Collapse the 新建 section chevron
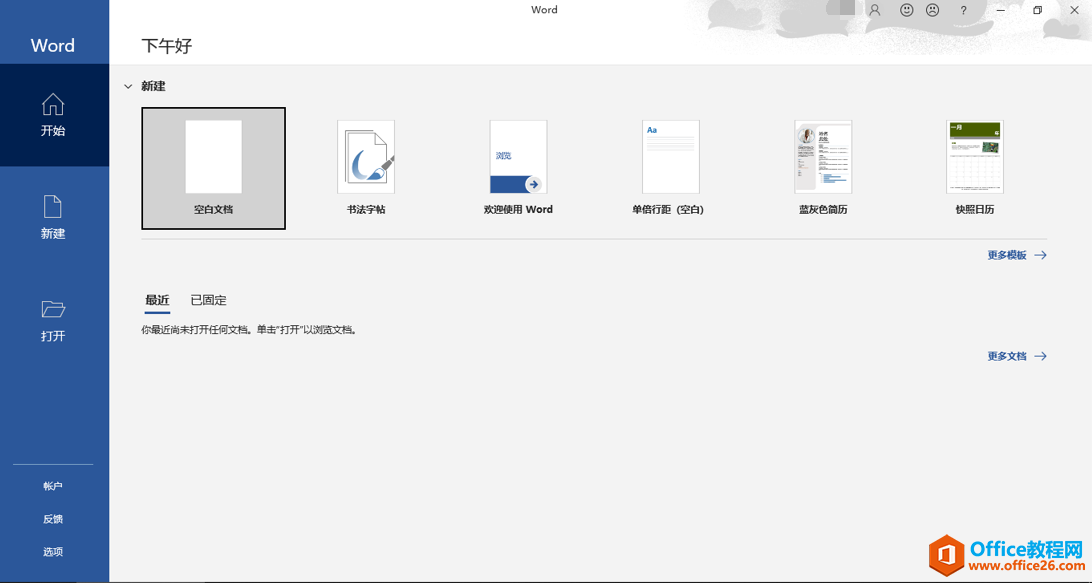Image resolution: width=1092 pixels, height=583 pixels. tap(128, 87)
